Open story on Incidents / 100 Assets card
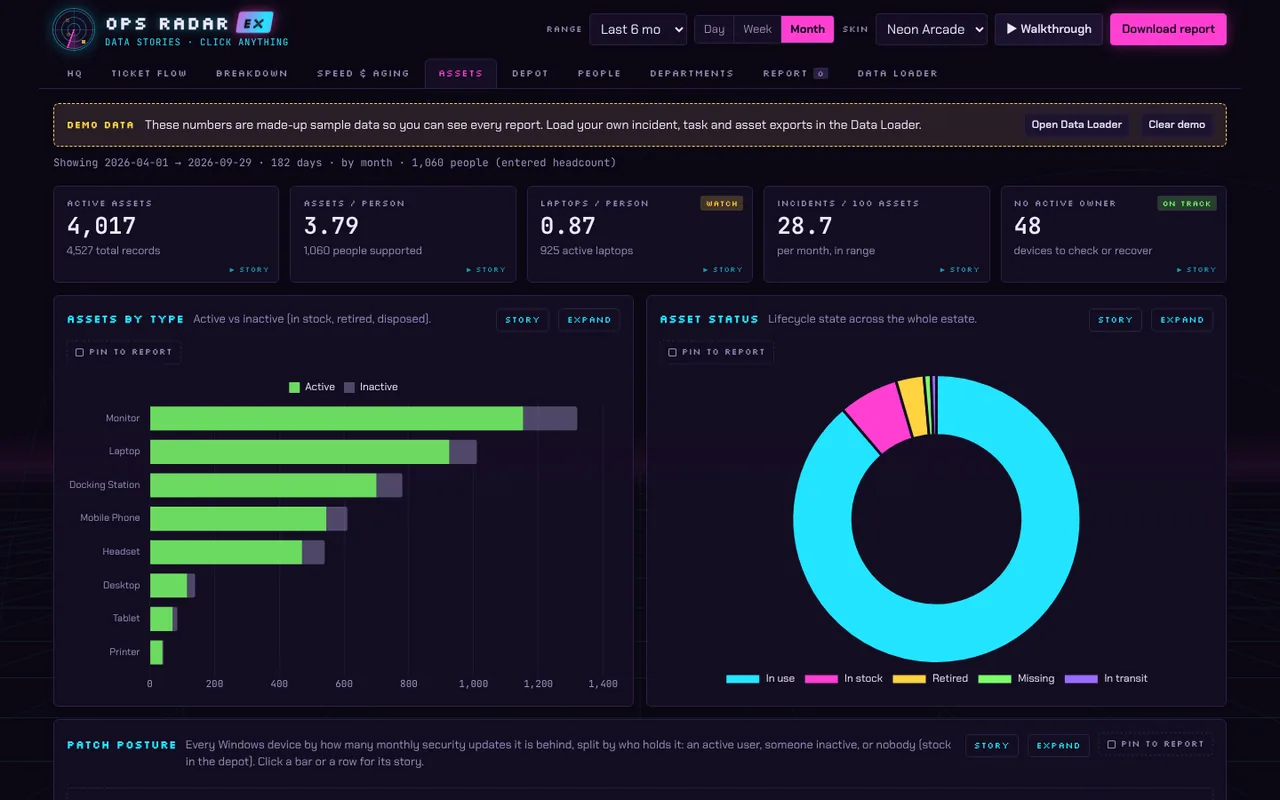 click(x=960, y=270)
